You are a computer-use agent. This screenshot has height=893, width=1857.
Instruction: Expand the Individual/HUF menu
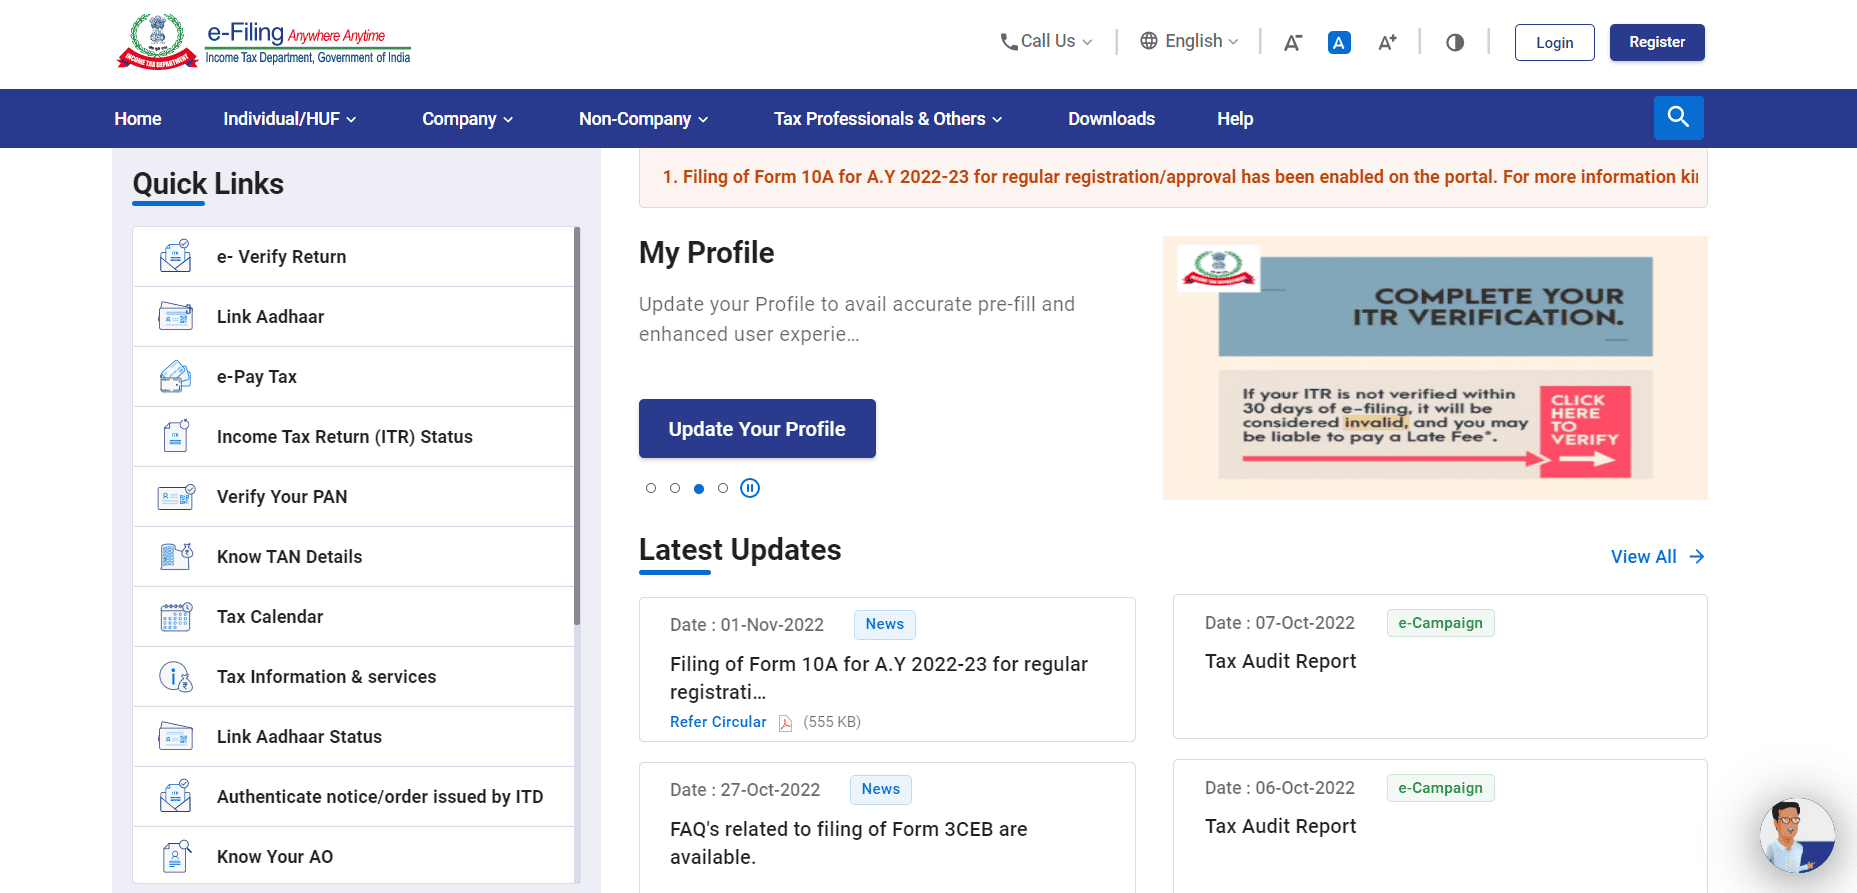tap(289, 119)
